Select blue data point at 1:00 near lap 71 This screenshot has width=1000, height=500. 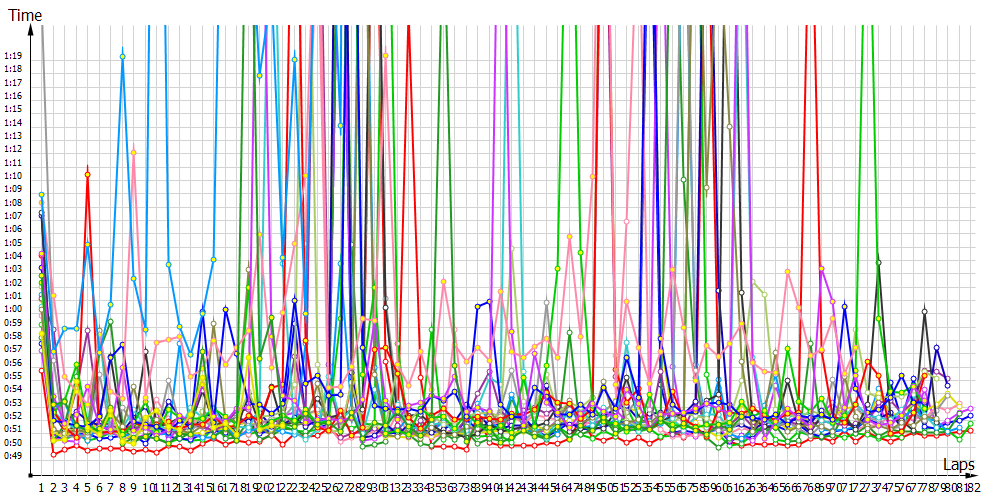(845, 308)
